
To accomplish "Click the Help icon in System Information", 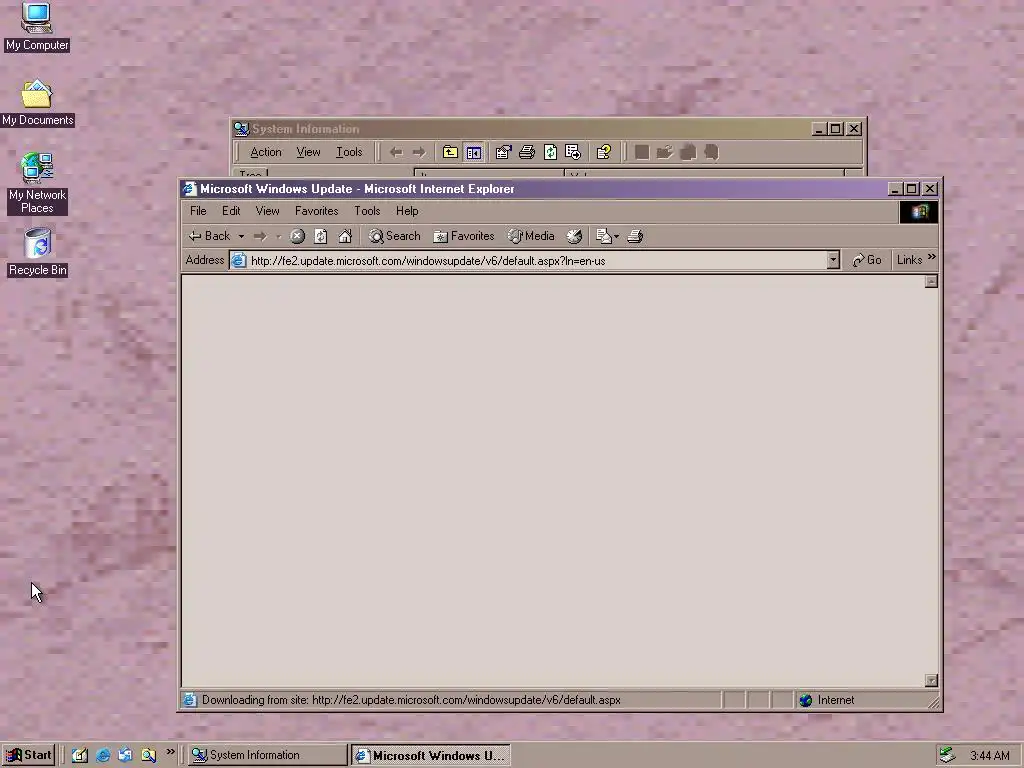I will [x=603, y=152].
